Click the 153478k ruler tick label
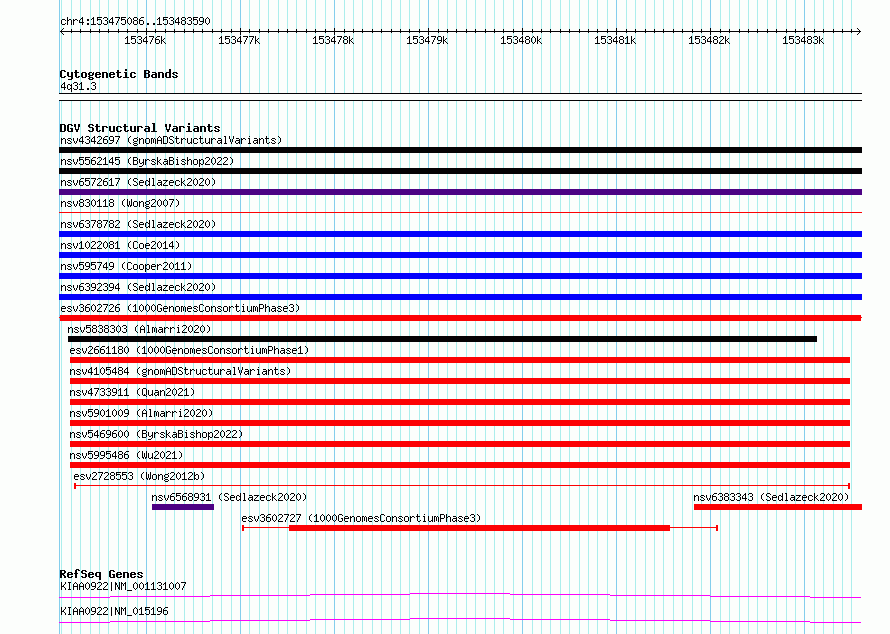This screenshot has height=634, width=890. click(333, 40)
